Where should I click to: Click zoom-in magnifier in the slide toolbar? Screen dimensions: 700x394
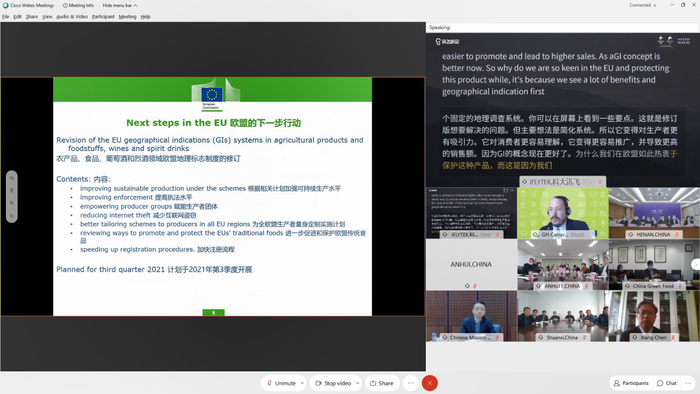coord(12,203)
